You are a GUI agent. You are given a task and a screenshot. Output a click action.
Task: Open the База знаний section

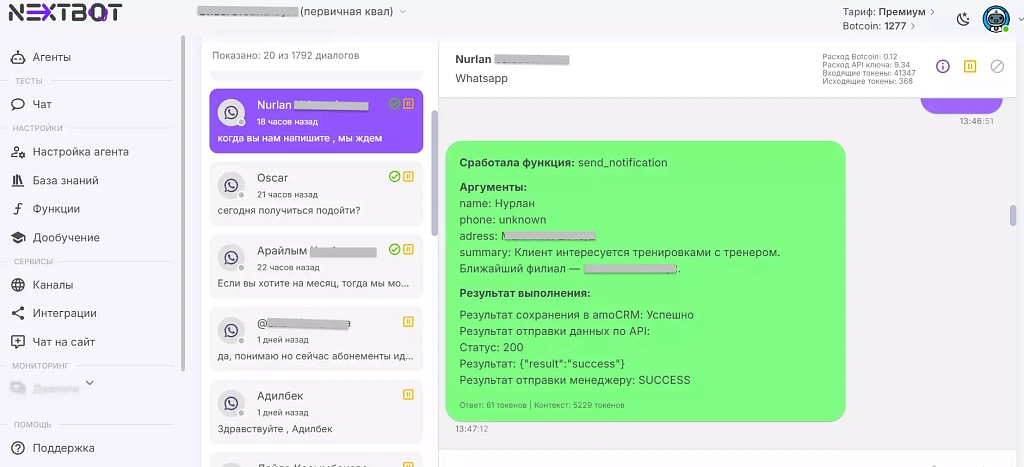(x=65, y=181)
